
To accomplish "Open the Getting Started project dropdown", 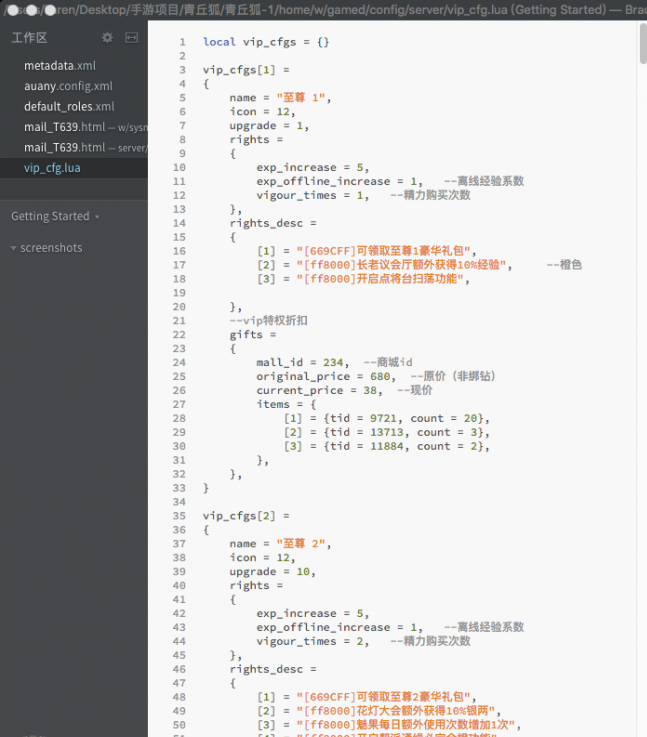I will (55, 217).
